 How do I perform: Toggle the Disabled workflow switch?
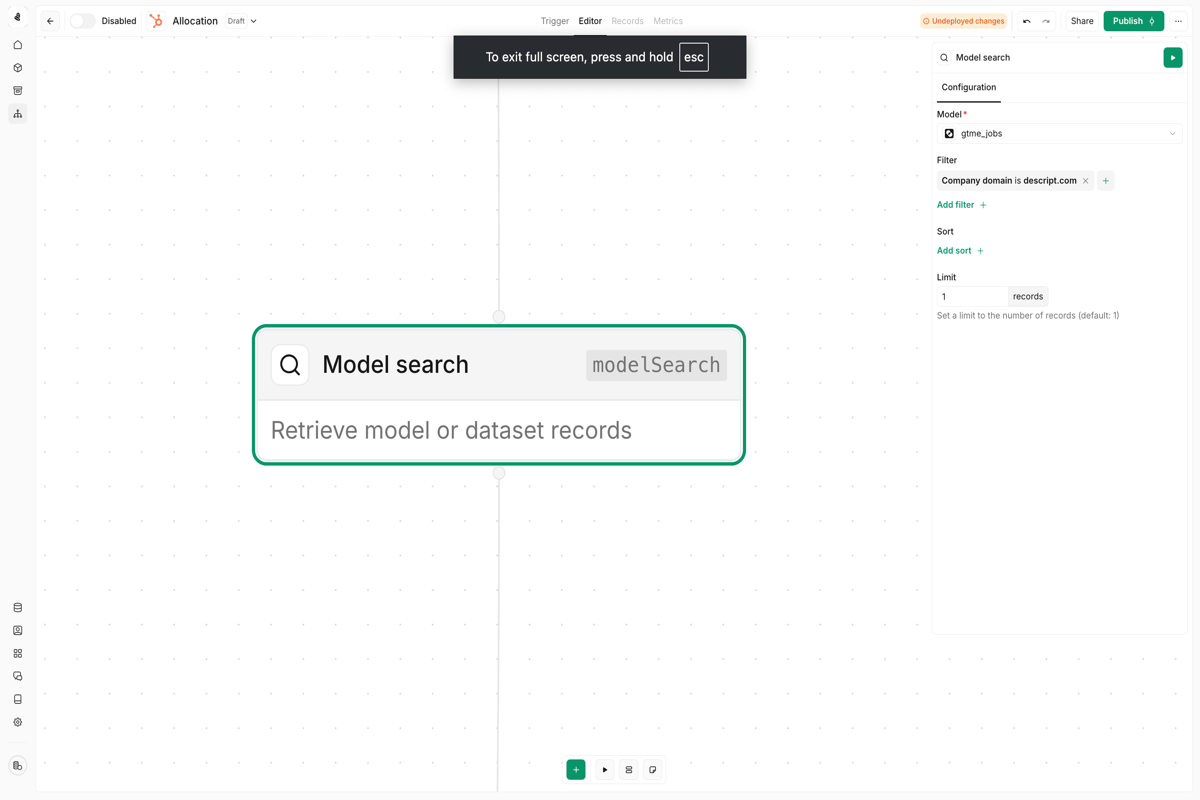tap(82, 21)
